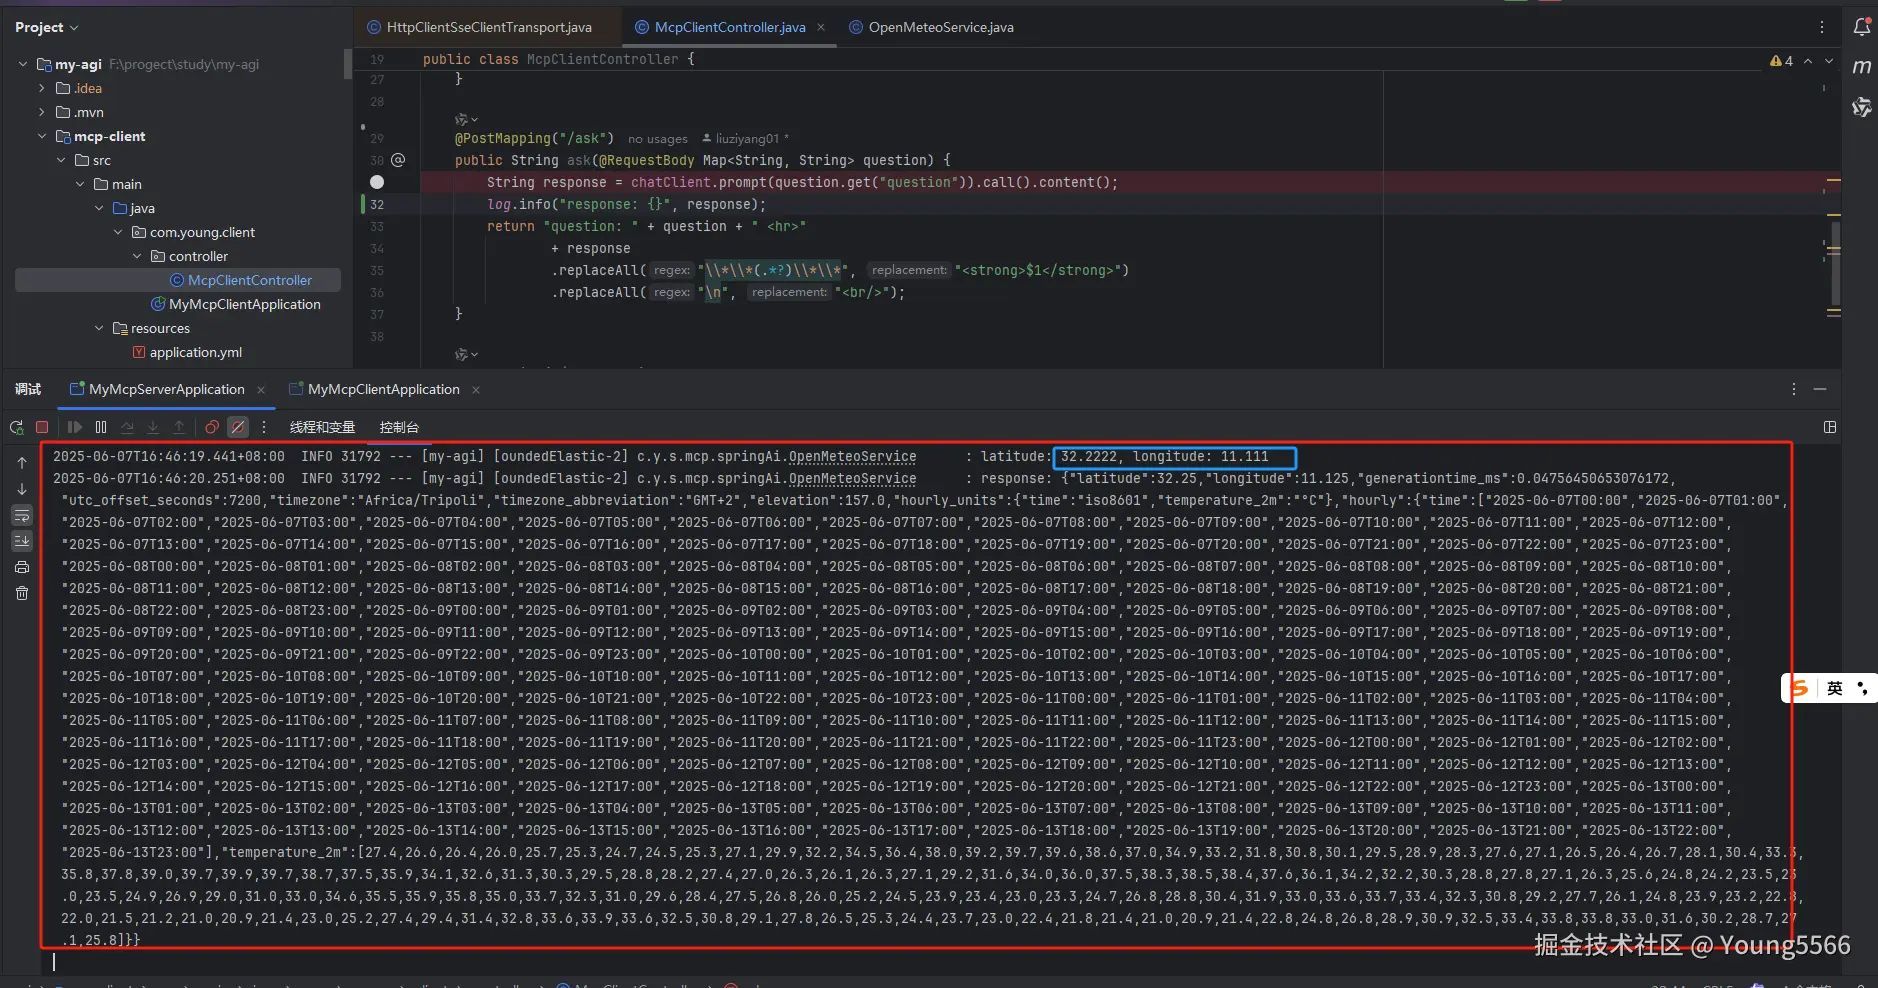This screenshot has width=1878, height=988.
Task: Collapse the controller package
Action: [x=137, y=256]
